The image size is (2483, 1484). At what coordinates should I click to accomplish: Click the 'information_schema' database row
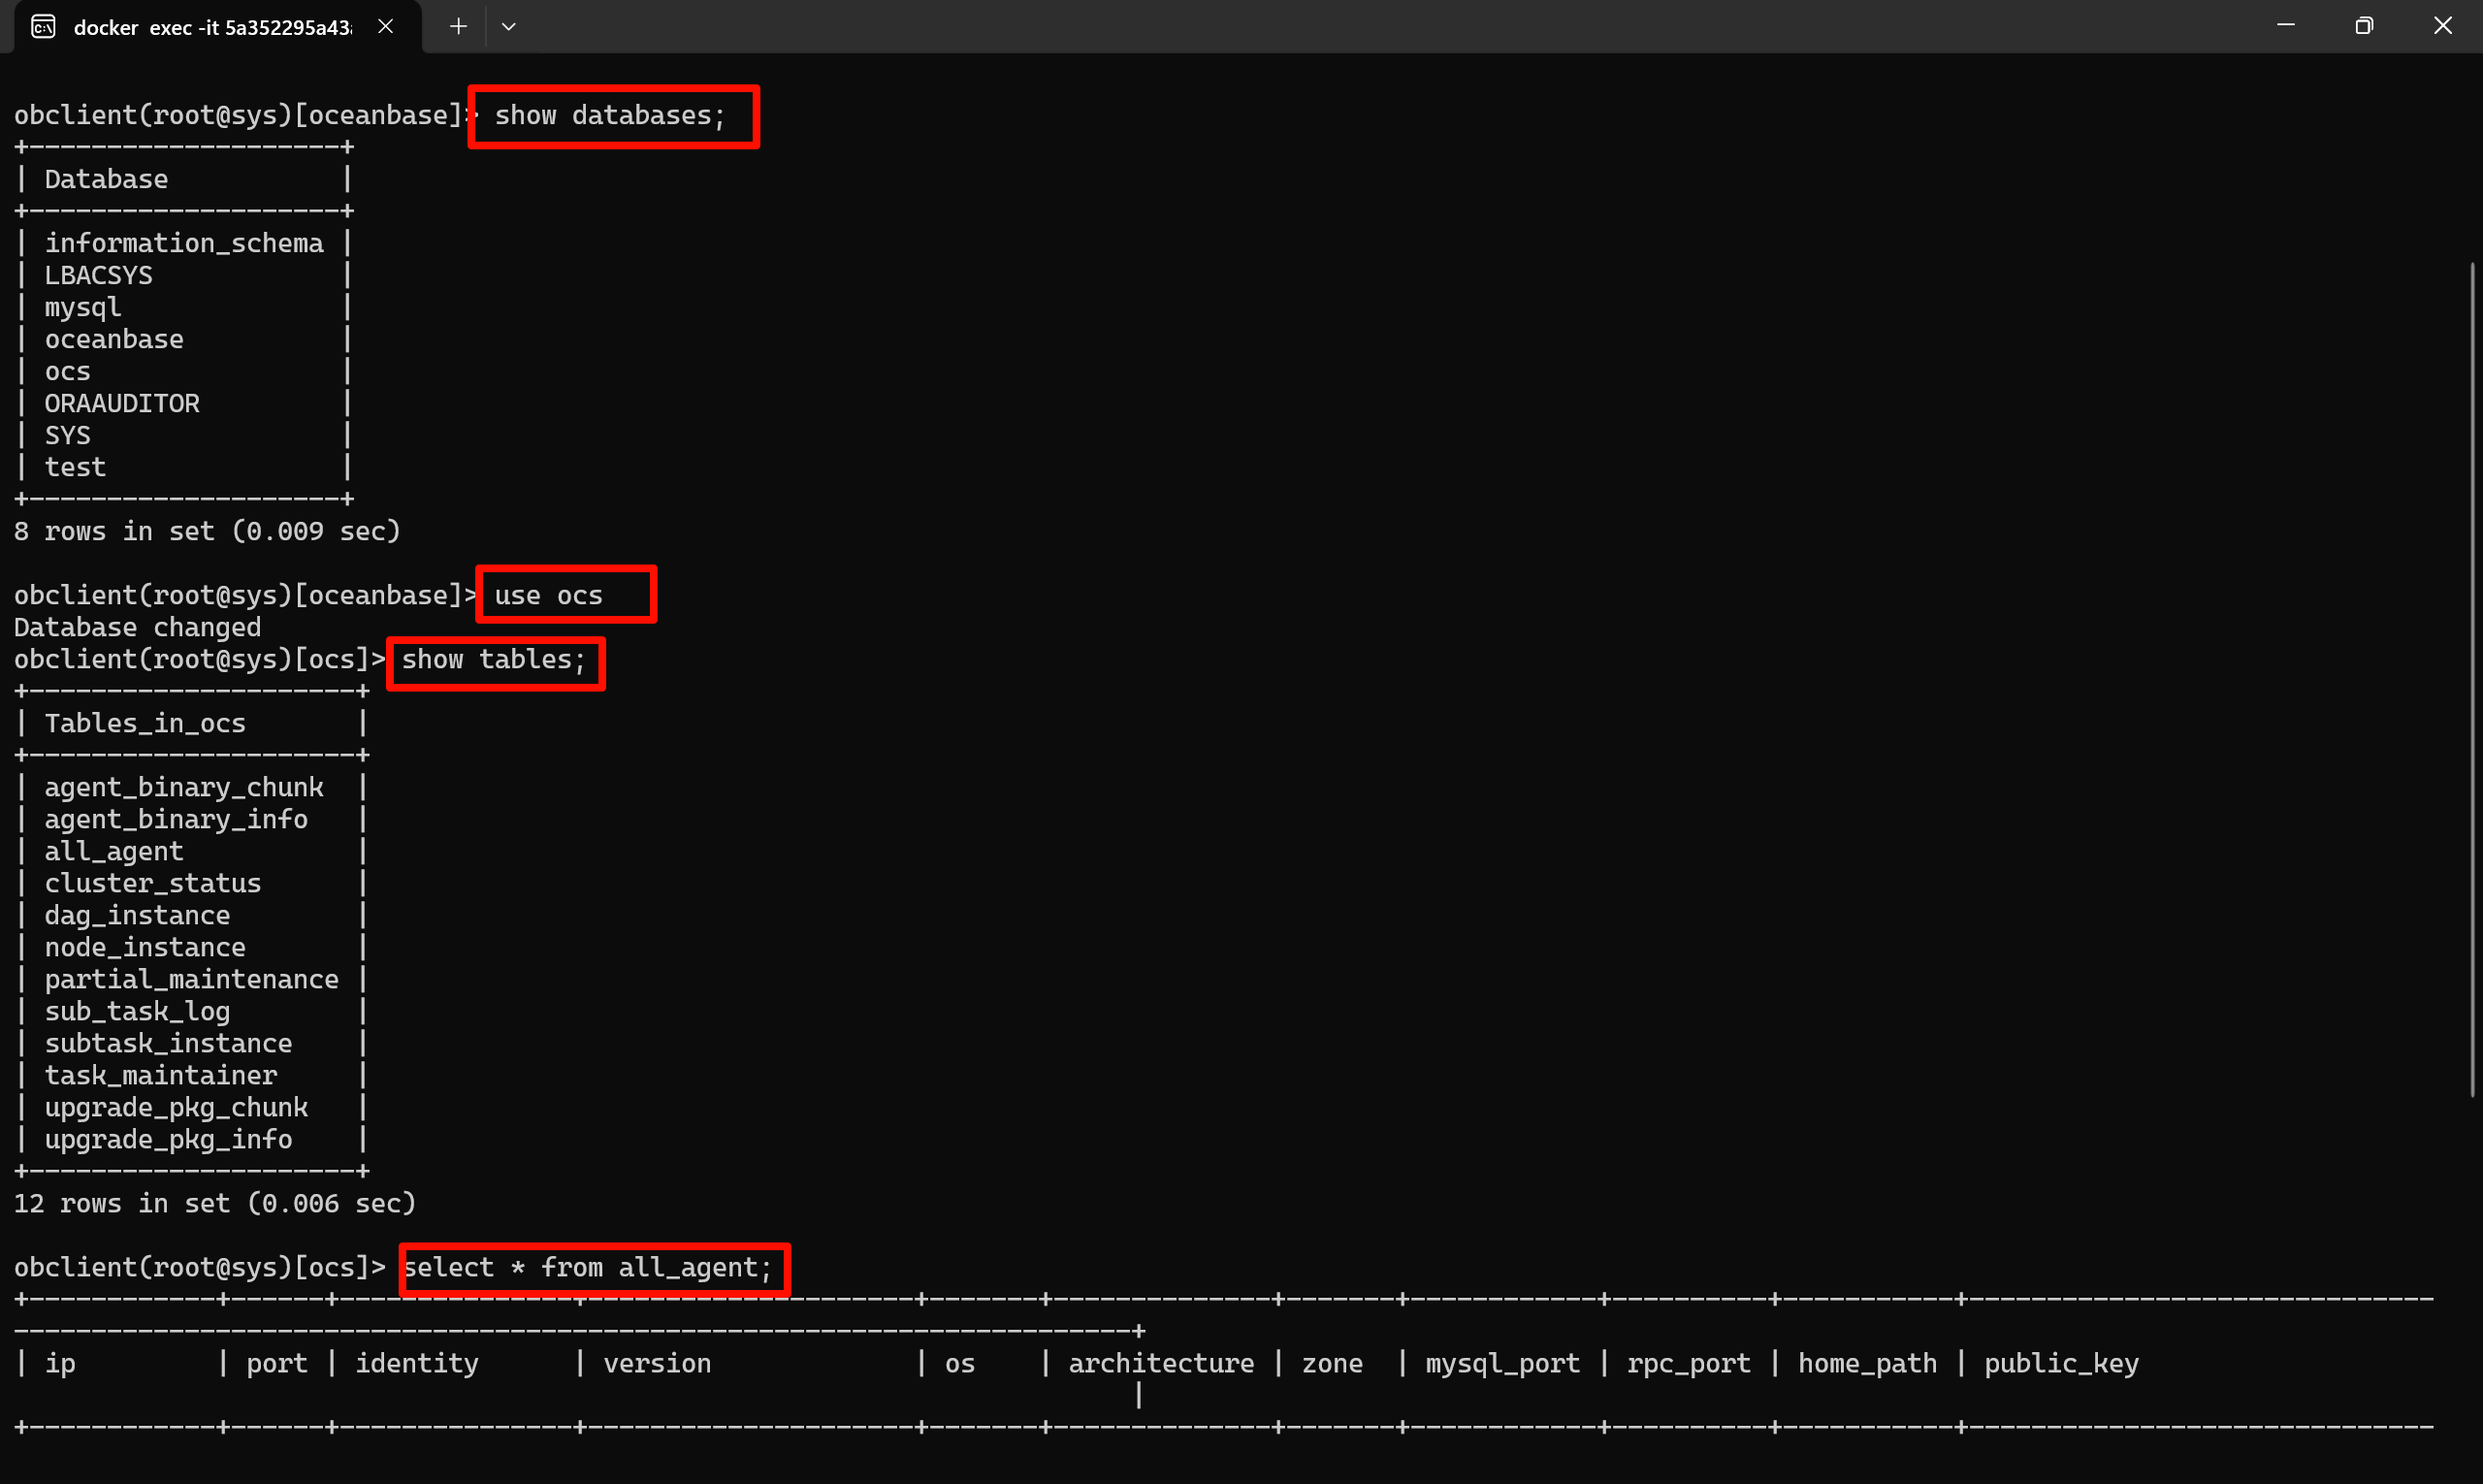[184, 244]
